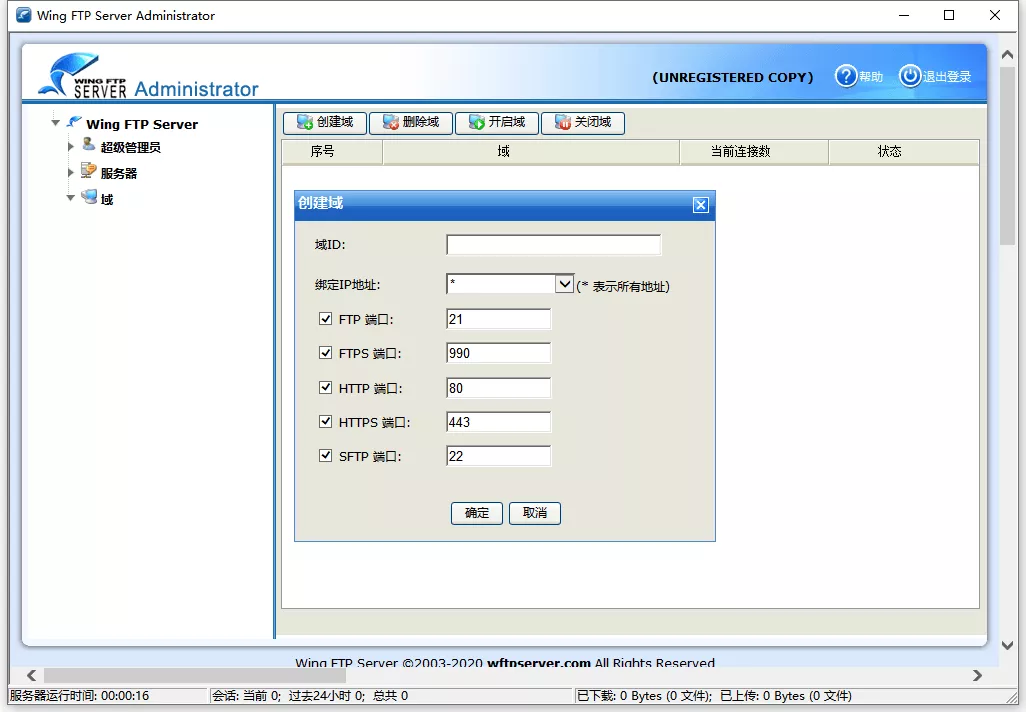This screenshot has height=712, width=1026.
Task: Confirm domain creation with 确定 button
Action: click(476, 513)
